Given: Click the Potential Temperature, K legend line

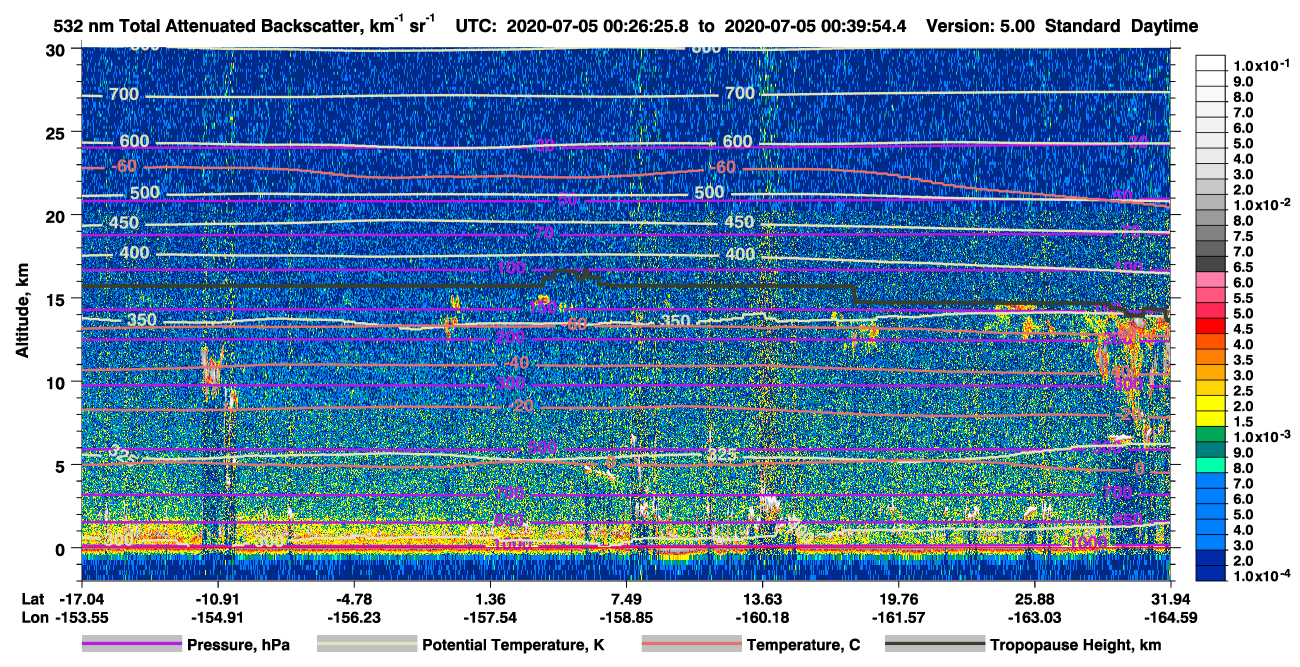Looking at the screenshot, I should [x=366, y=645].
